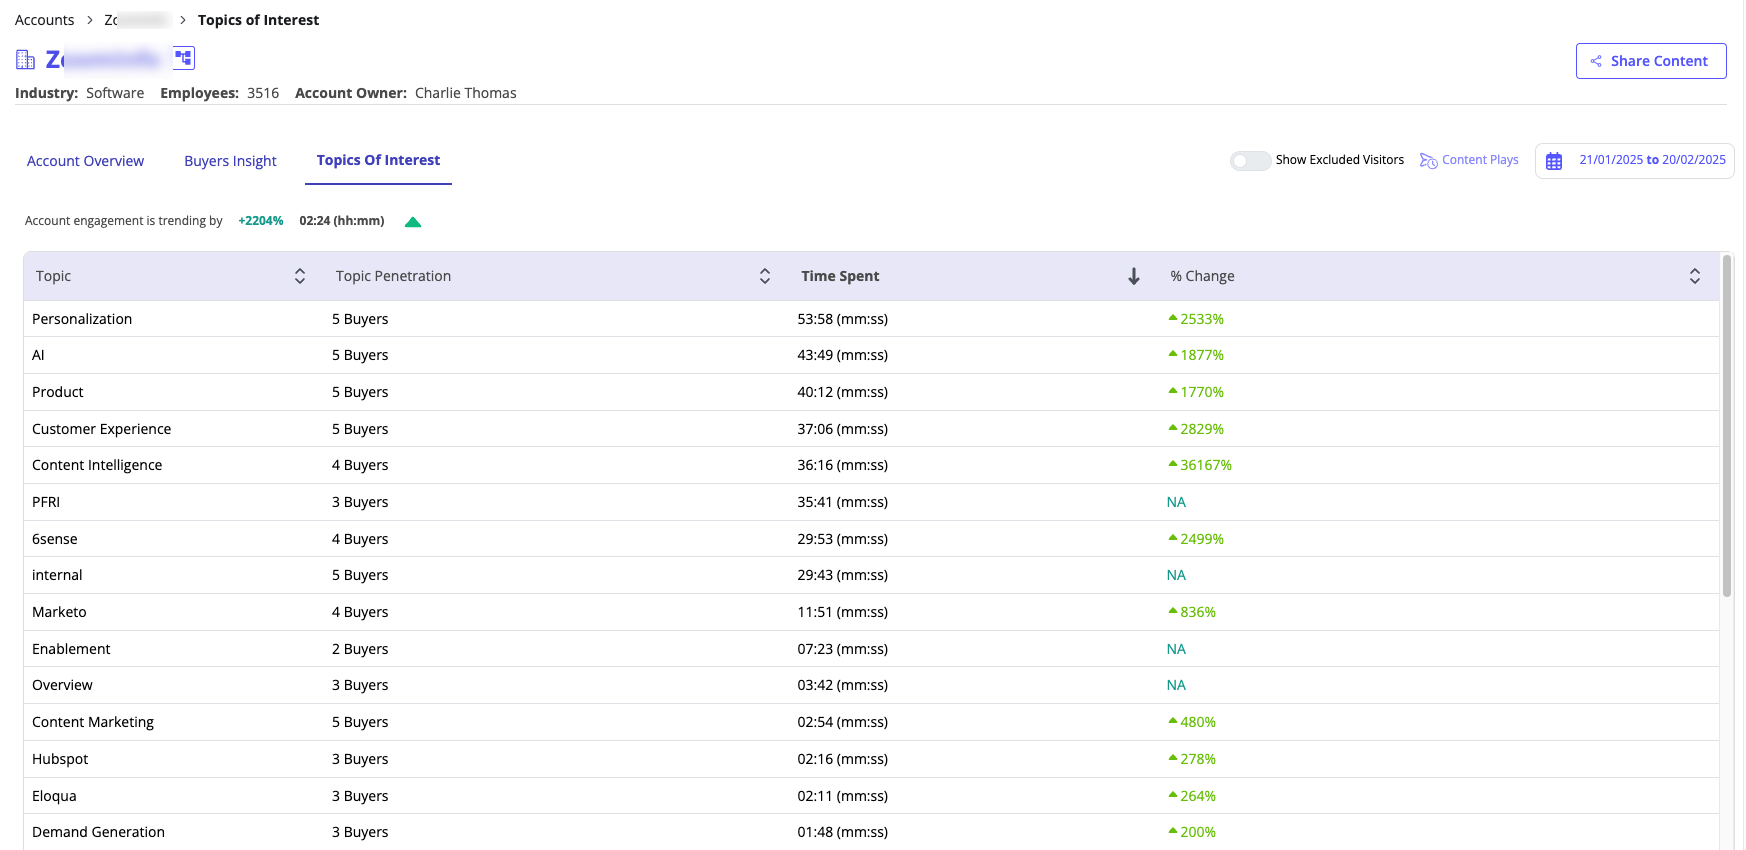Click the green trending up arrow

[413, 222]
